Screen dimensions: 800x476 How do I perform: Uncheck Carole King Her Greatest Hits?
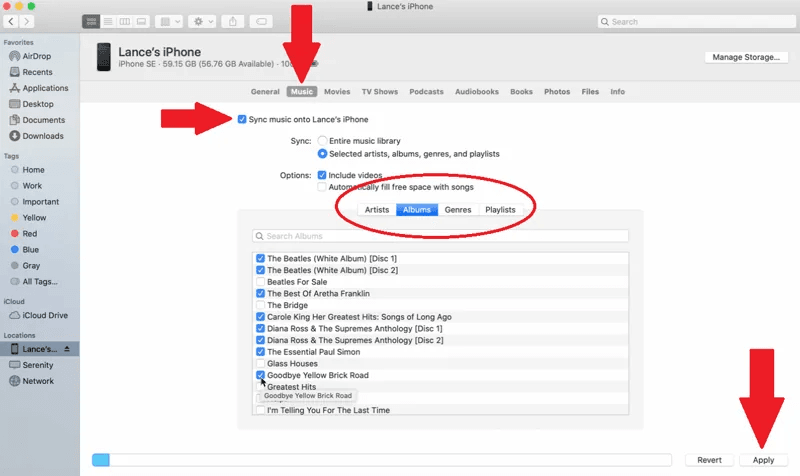point(261,317)
